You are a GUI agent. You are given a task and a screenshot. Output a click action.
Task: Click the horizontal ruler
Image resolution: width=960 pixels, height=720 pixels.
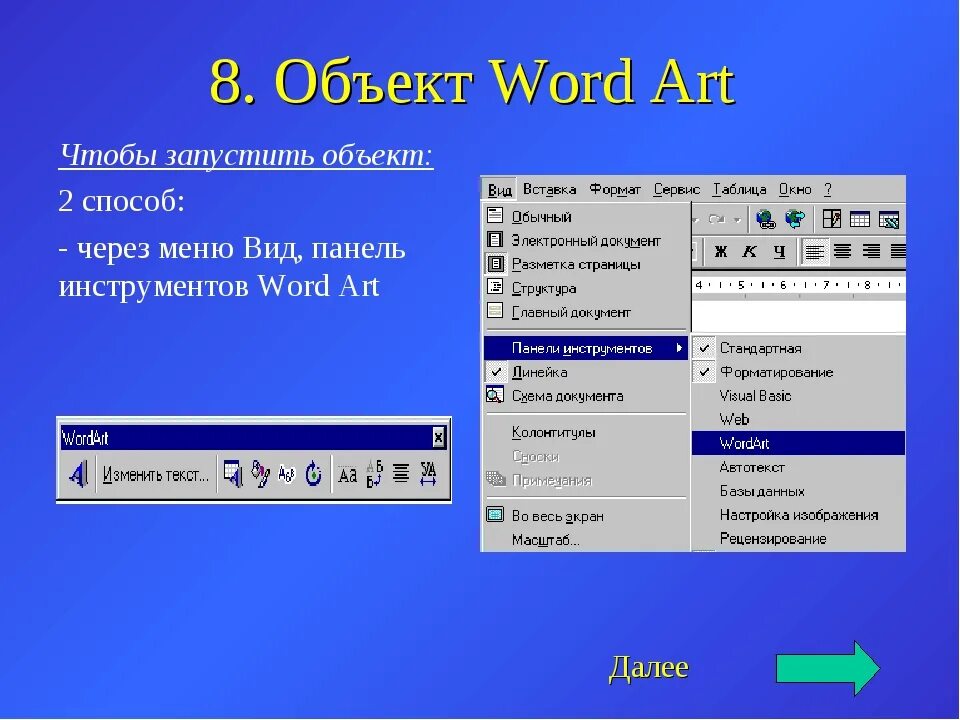point(798,285)
